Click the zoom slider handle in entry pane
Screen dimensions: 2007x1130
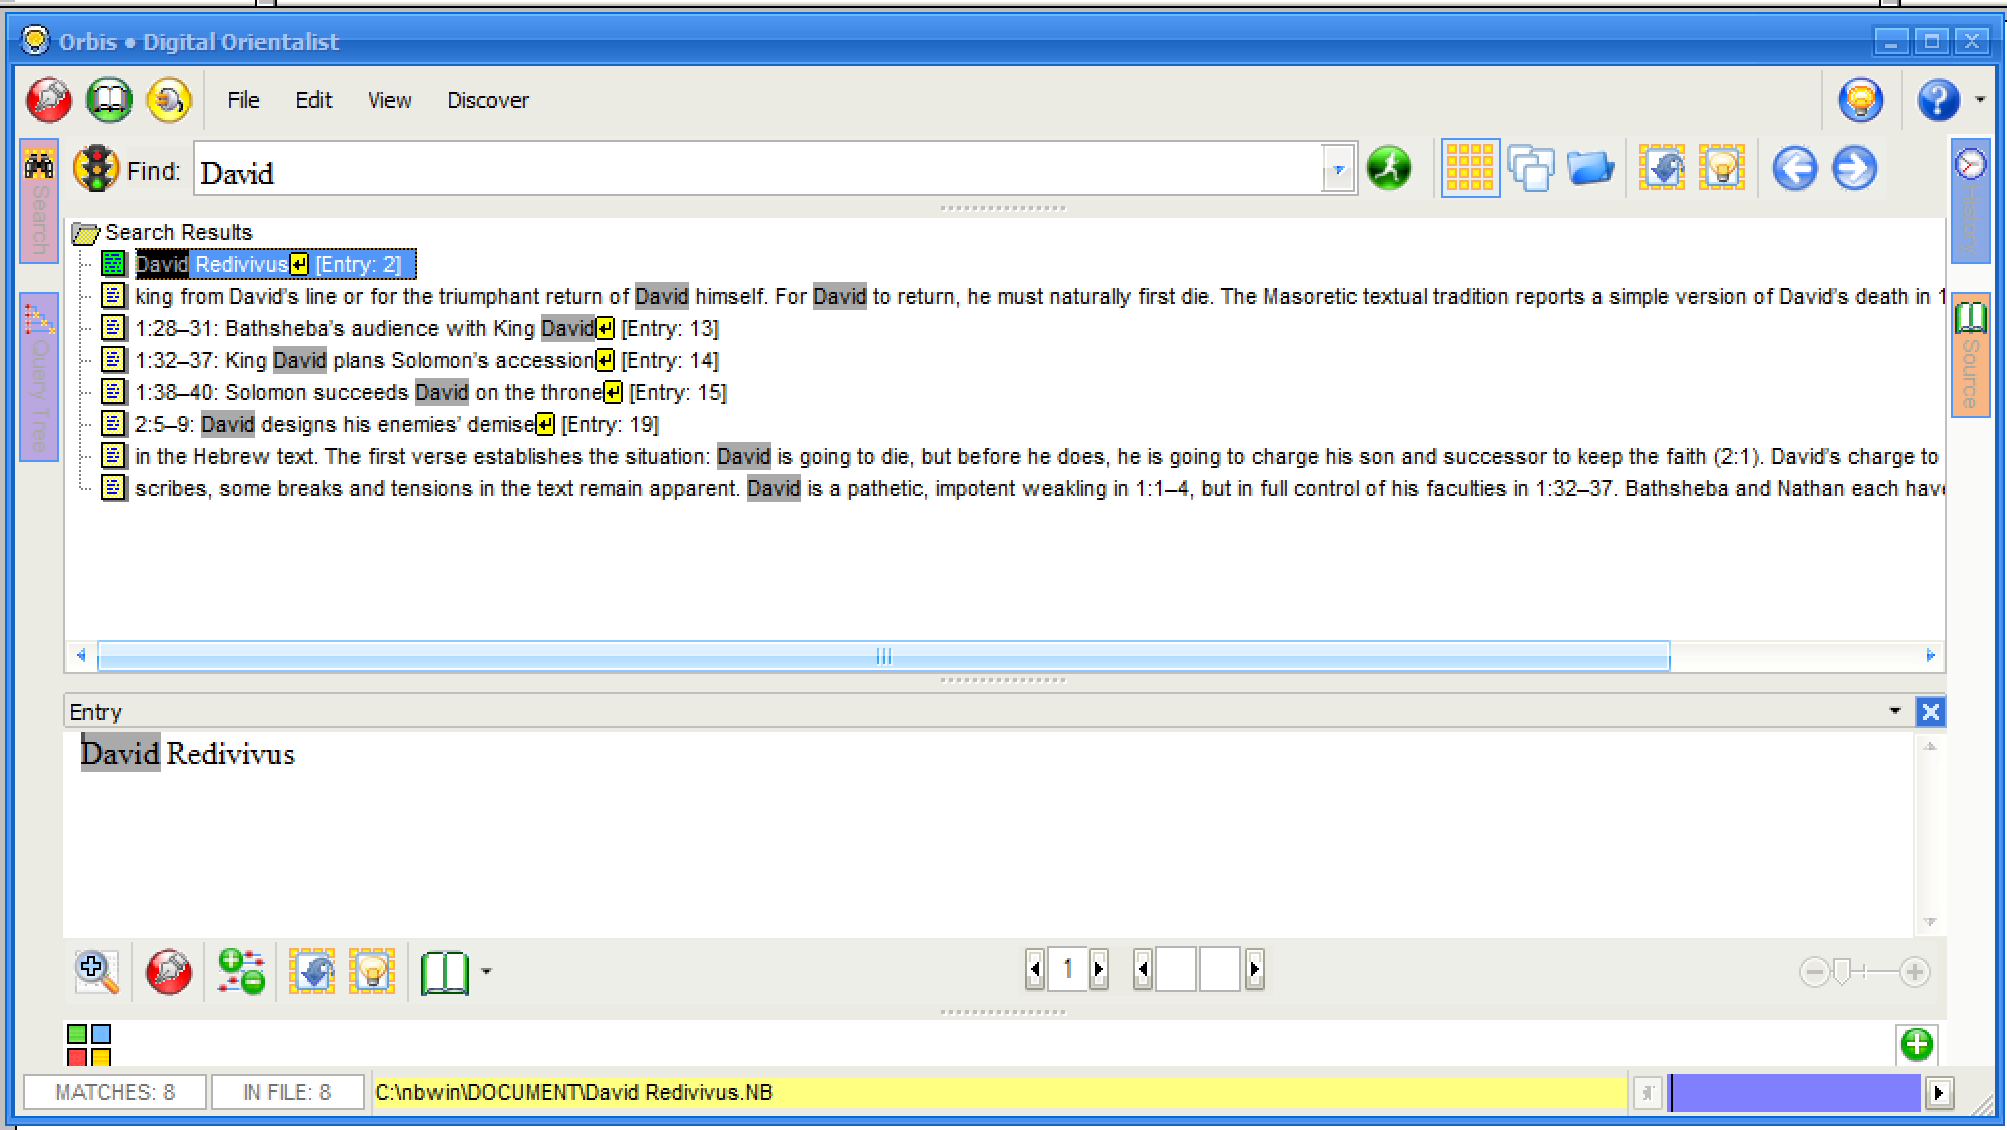click(1842, 971)
